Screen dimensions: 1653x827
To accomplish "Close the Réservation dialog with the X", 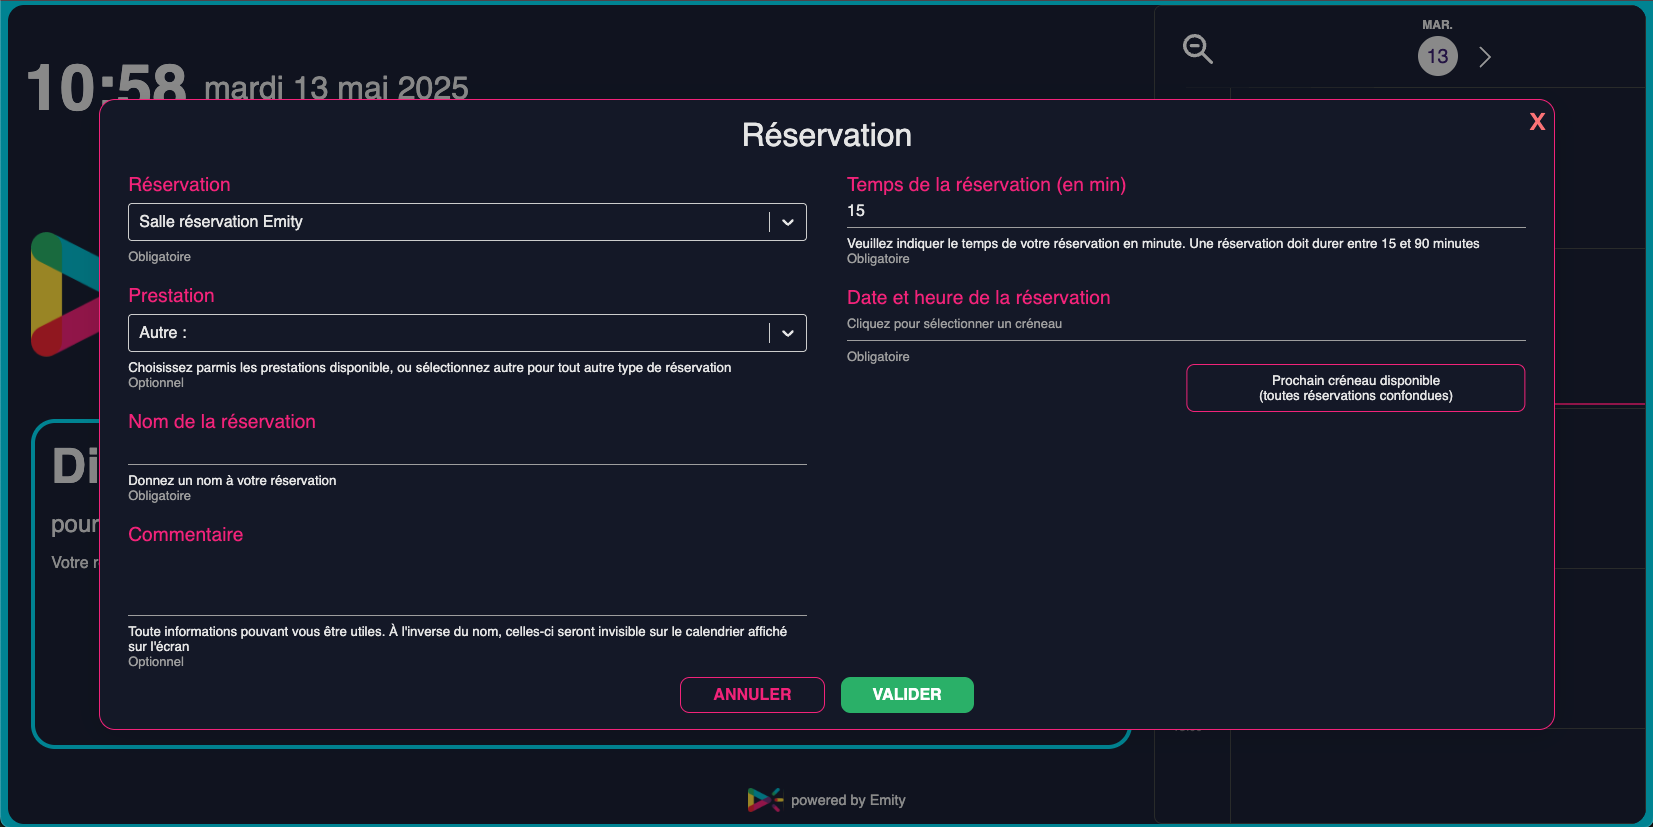I will 1537,122.
